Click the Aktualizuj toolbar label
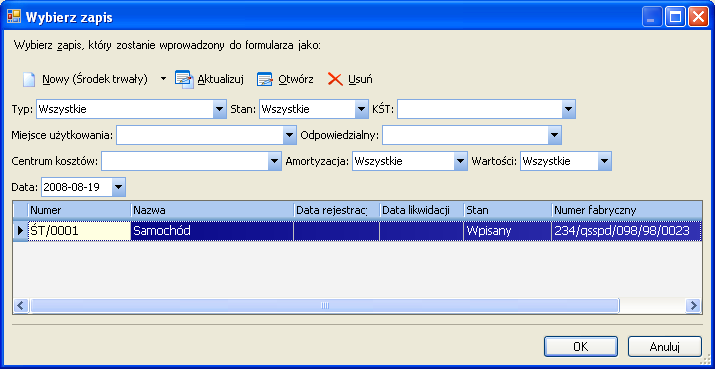This screenshot has height=369, width=715. click(x=221, y=79)
